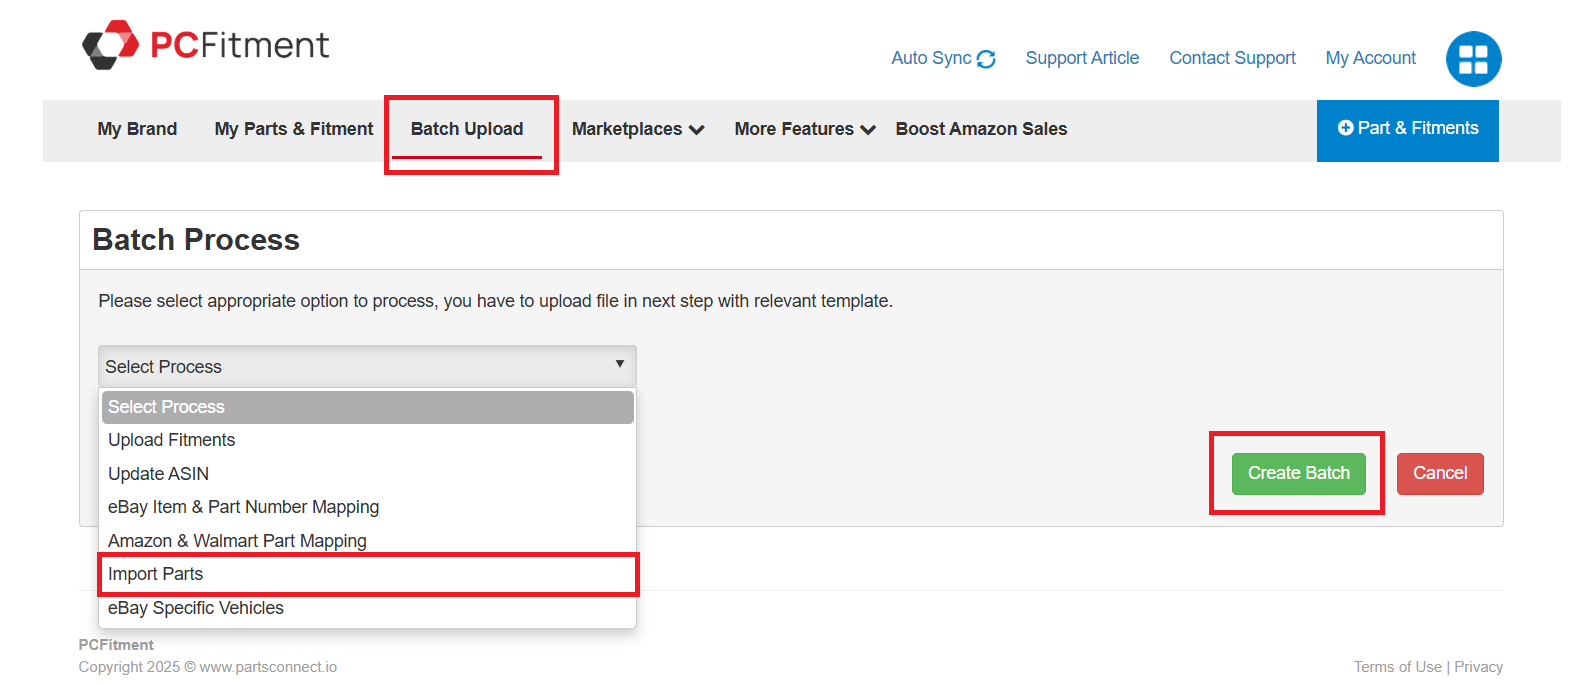1596x686 pixels.
Task: Open the My Parts & Fitment tab
Action: [x=293, y=128]
